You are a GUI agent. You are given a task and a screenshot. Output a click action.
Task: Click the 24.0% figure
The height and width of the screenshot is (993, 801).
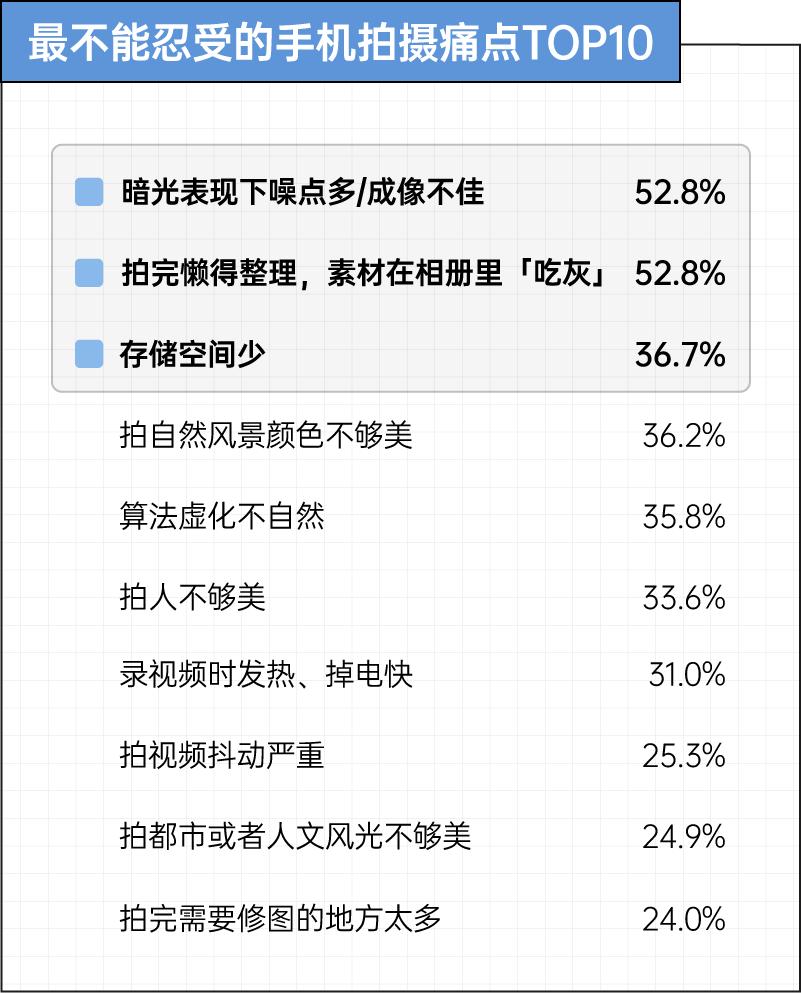tap(684, 918)
